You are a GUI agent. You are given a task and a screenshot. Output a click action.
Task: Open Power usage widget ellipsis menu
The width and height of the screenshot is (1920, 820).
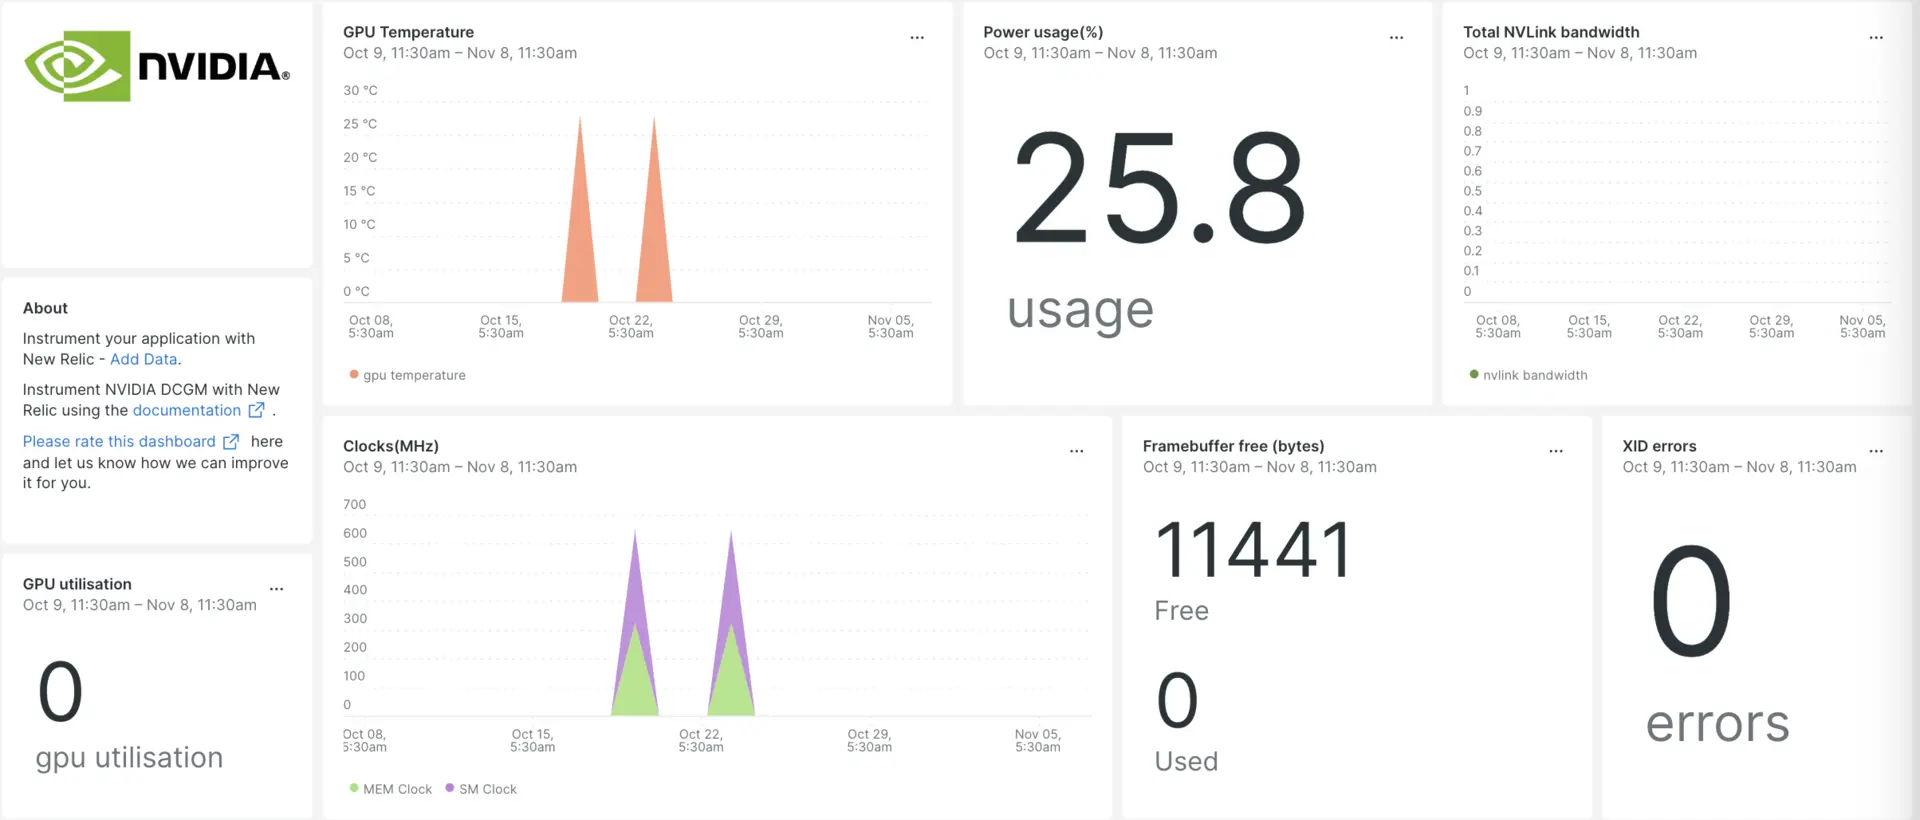[x=1396, y=38]
